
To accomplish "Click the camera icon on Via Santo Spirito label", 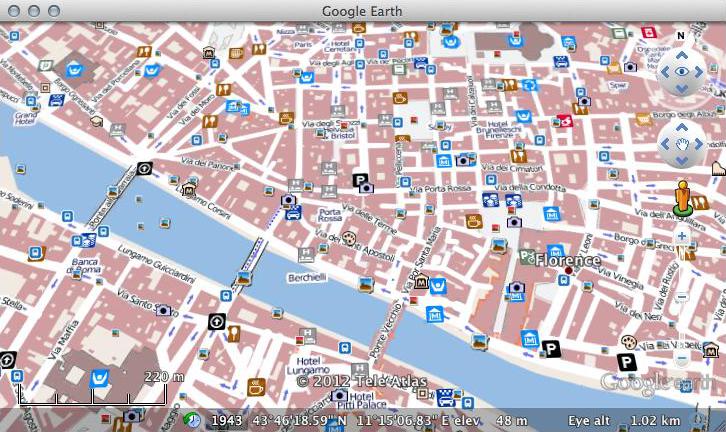I will [x=163, y=310].
